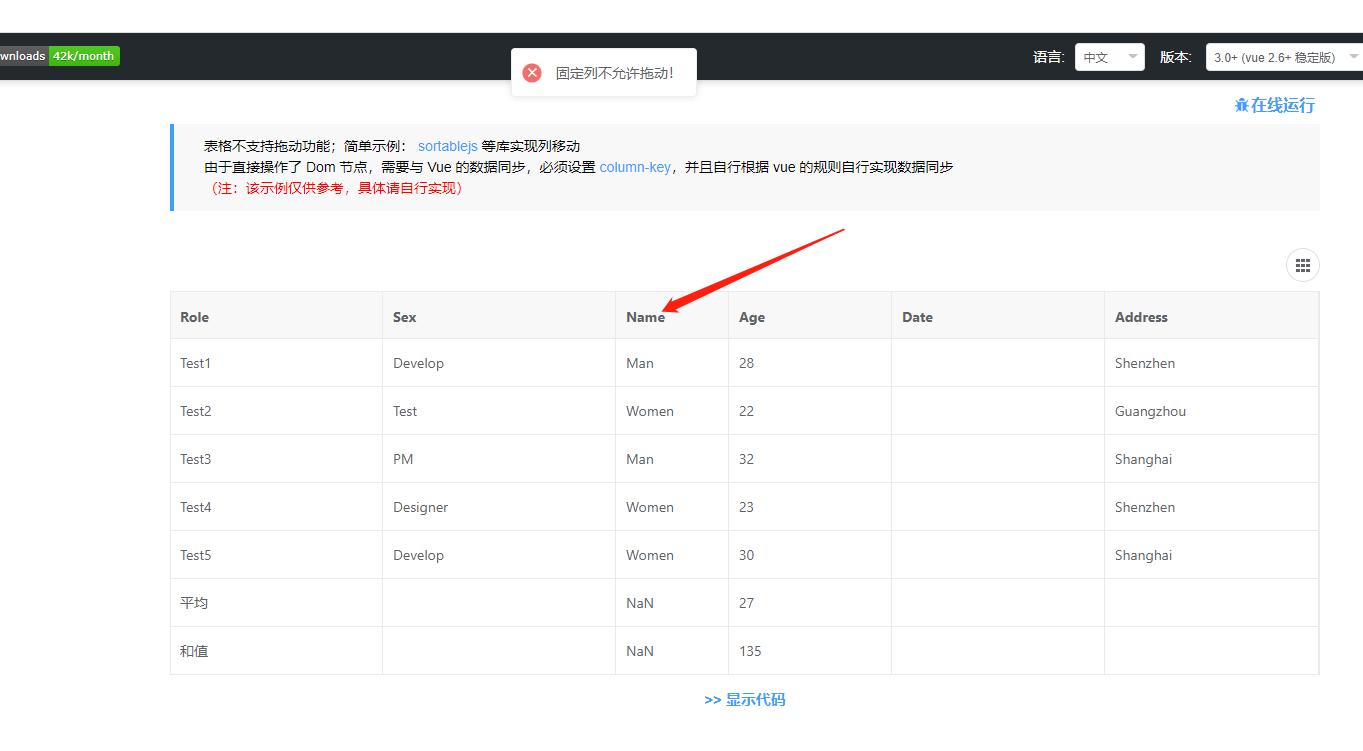Click the Designer cell
Viewport: 1363px width, 751px height.
pos(499,507)
